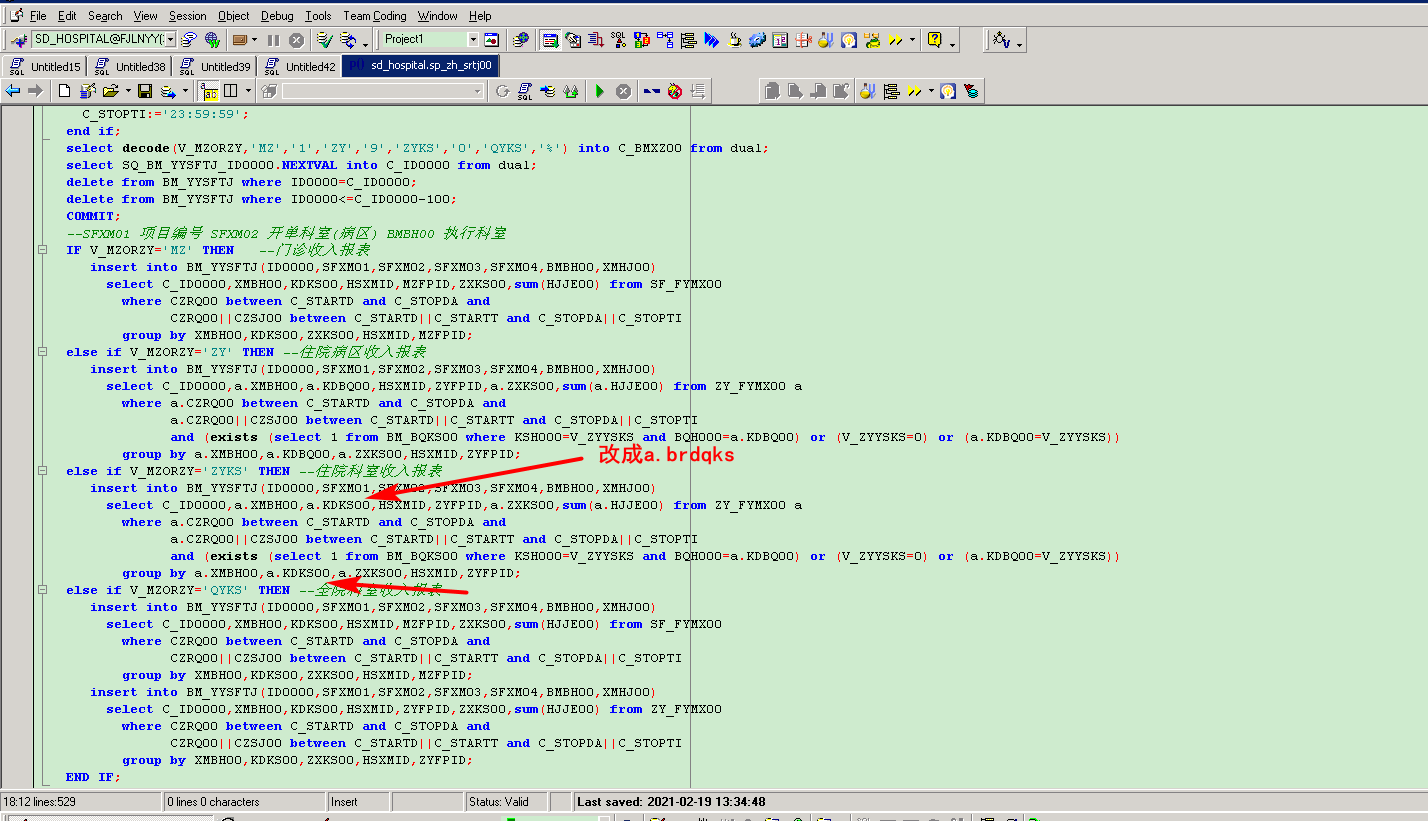This screenshot has height=821, width=1428.
Task: Click the green Execute play button
Action: coord(599,91)
